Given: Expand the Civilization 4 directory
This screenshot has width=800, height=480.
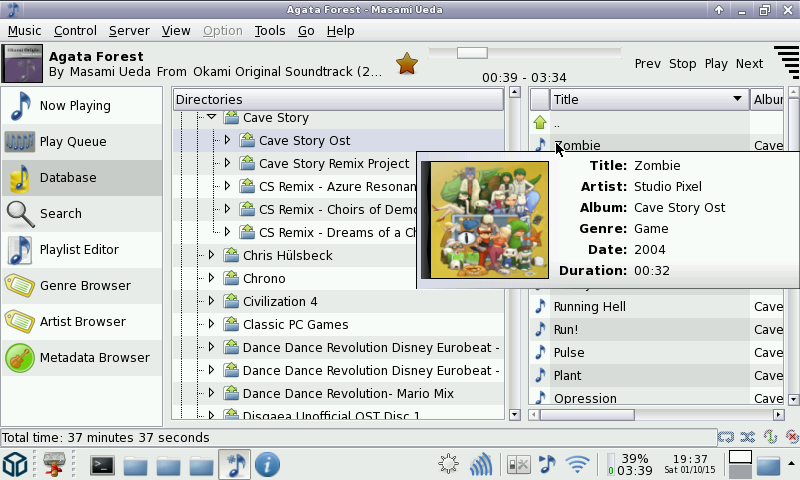Looking at the screenshot, I should pyautogui.click(x=211, y=301).
